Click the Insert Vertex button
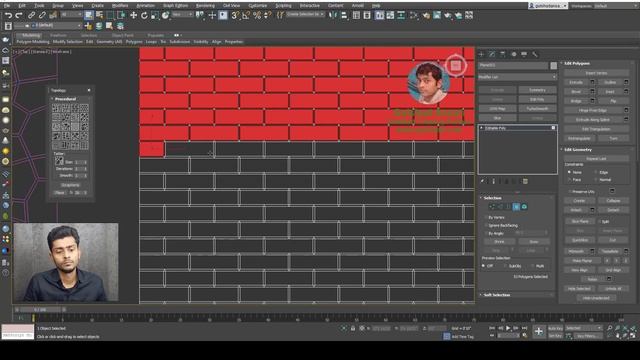This screenshot has width=640, height=360. [x=596, y=73]
